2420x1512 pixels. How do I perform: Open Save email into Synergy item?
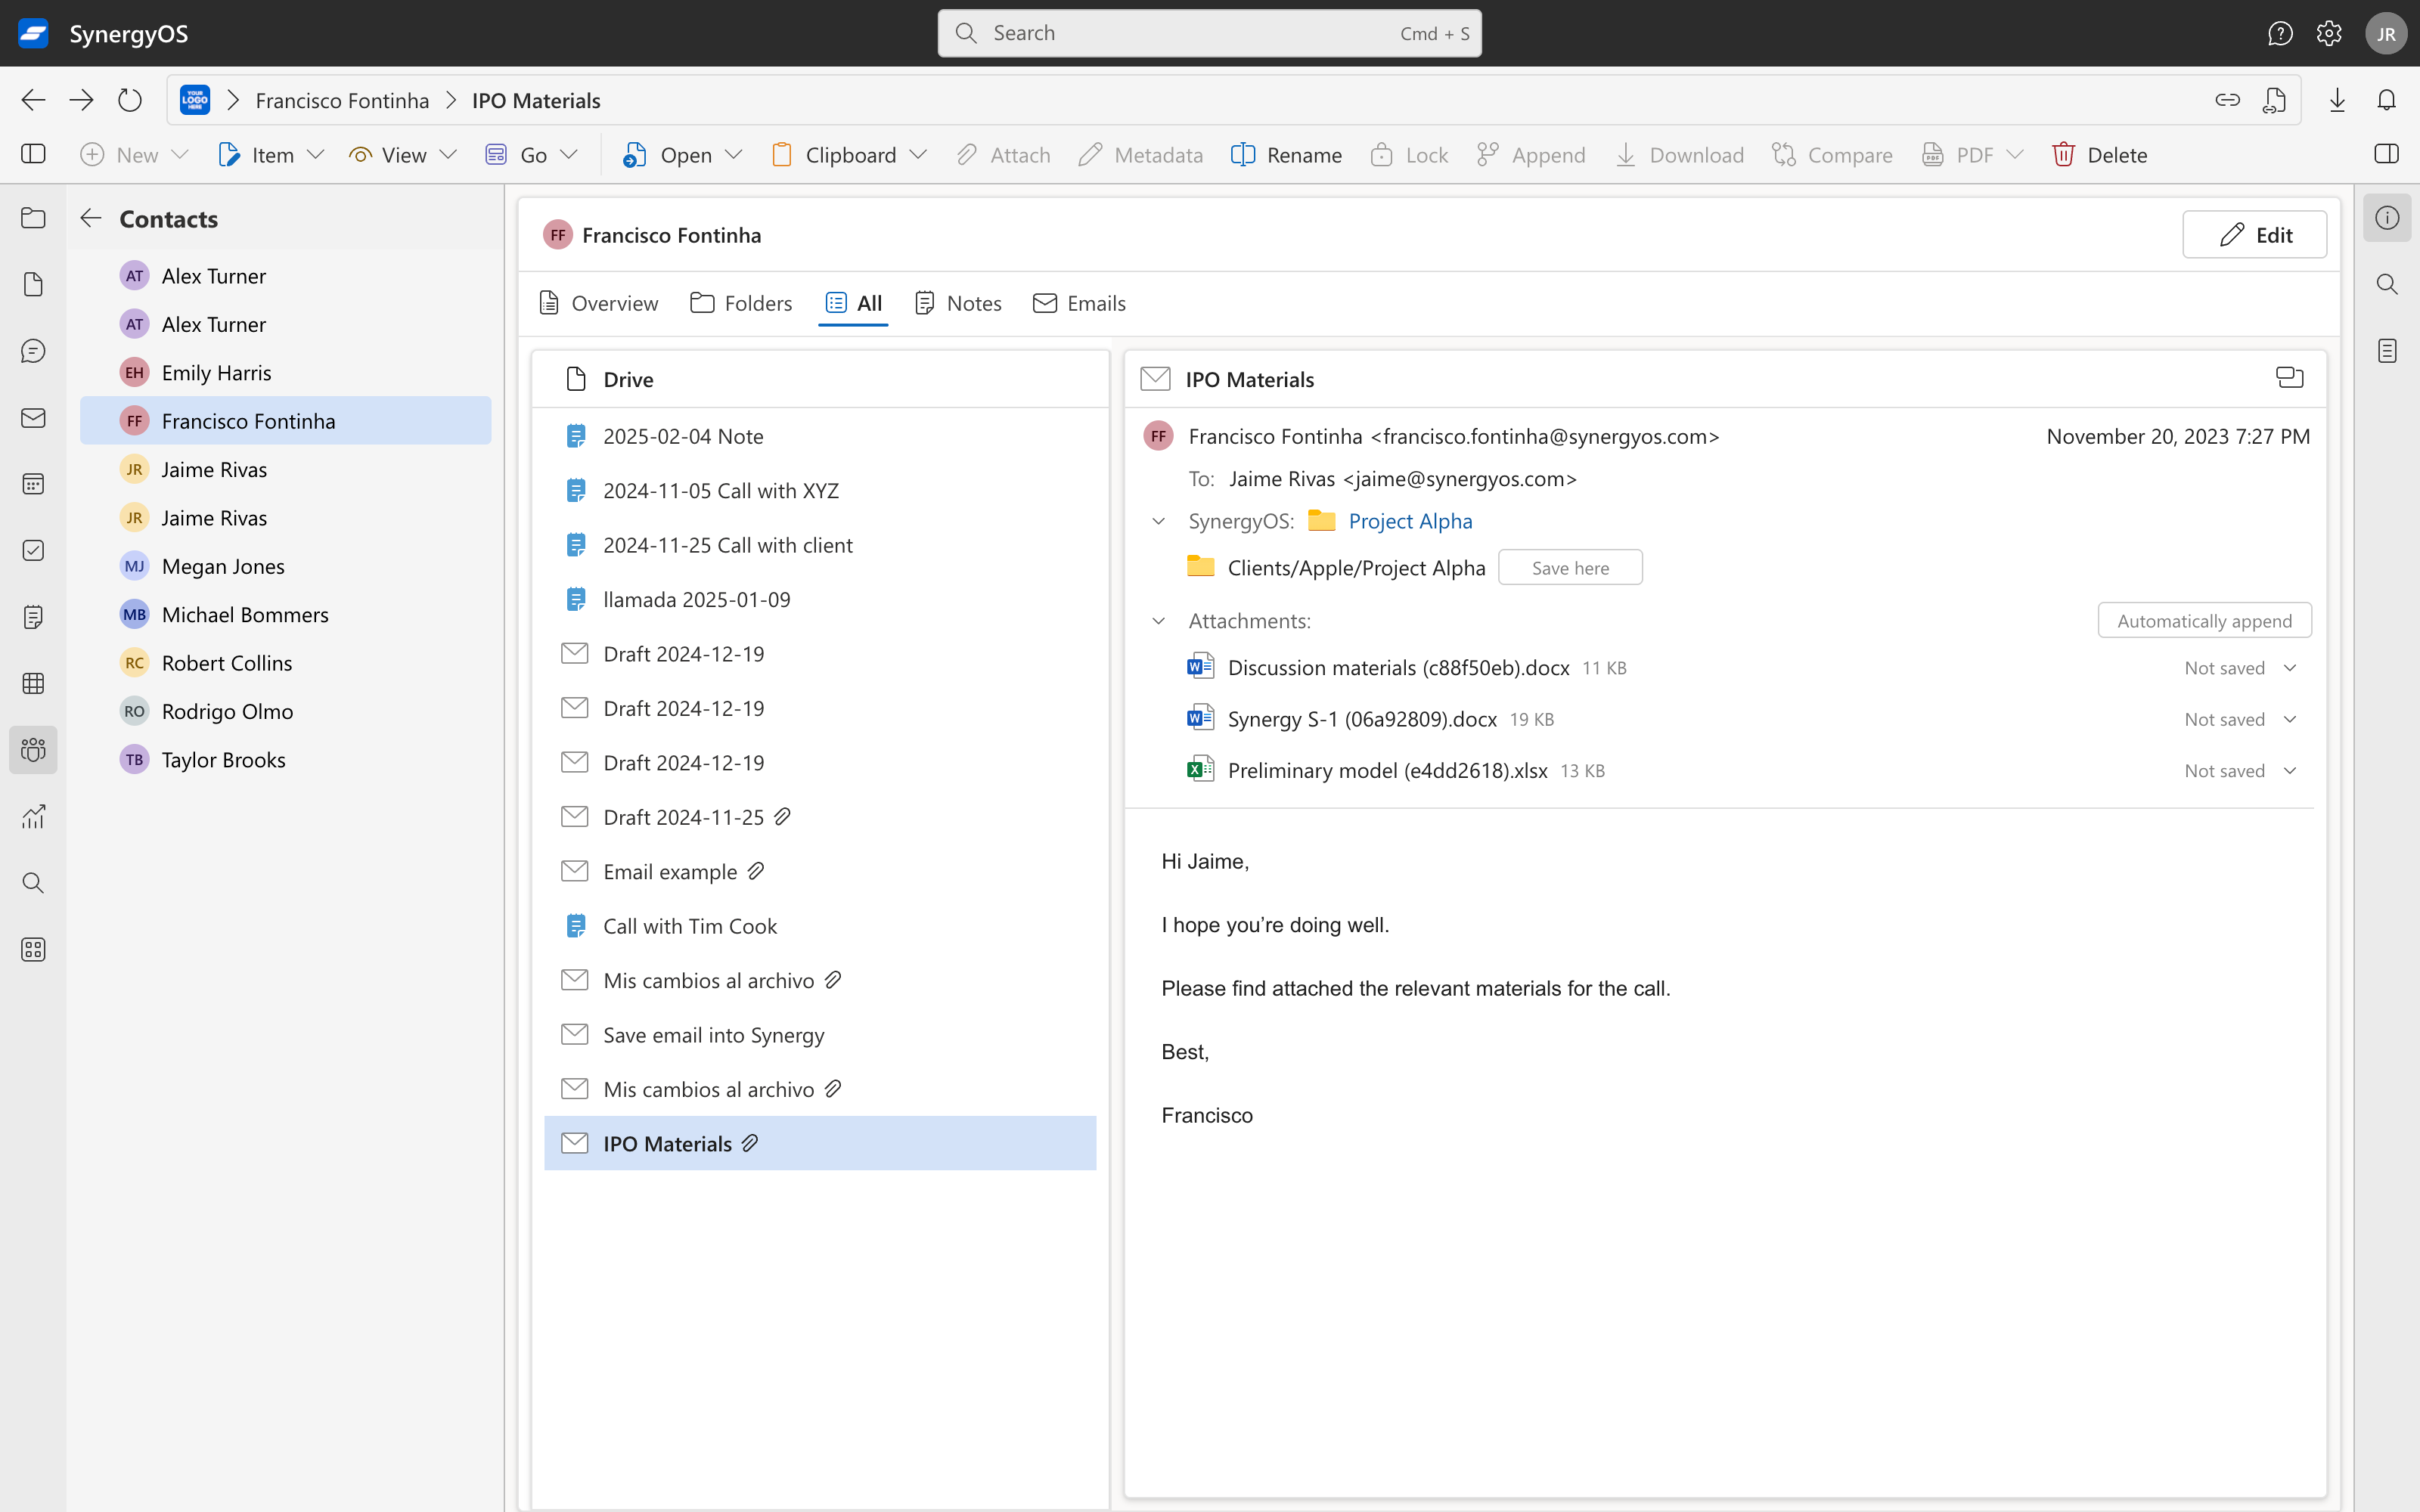(x=820, y=1035)
